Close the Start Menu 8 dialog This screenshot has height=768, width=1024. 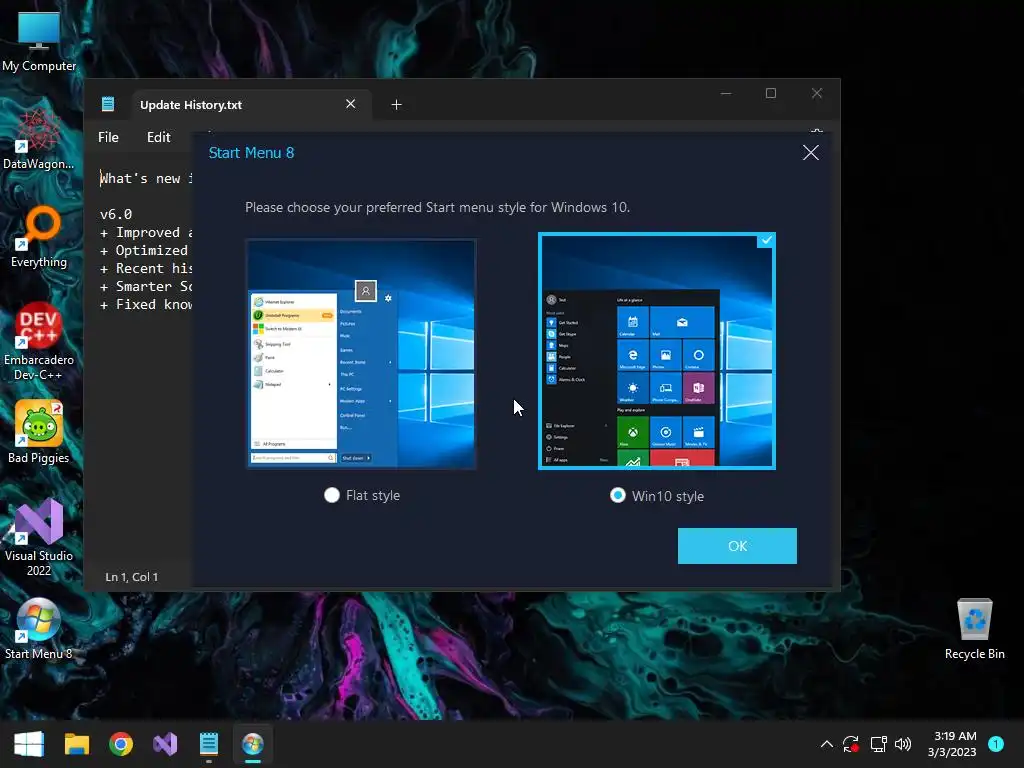click(x=810, y=153)
